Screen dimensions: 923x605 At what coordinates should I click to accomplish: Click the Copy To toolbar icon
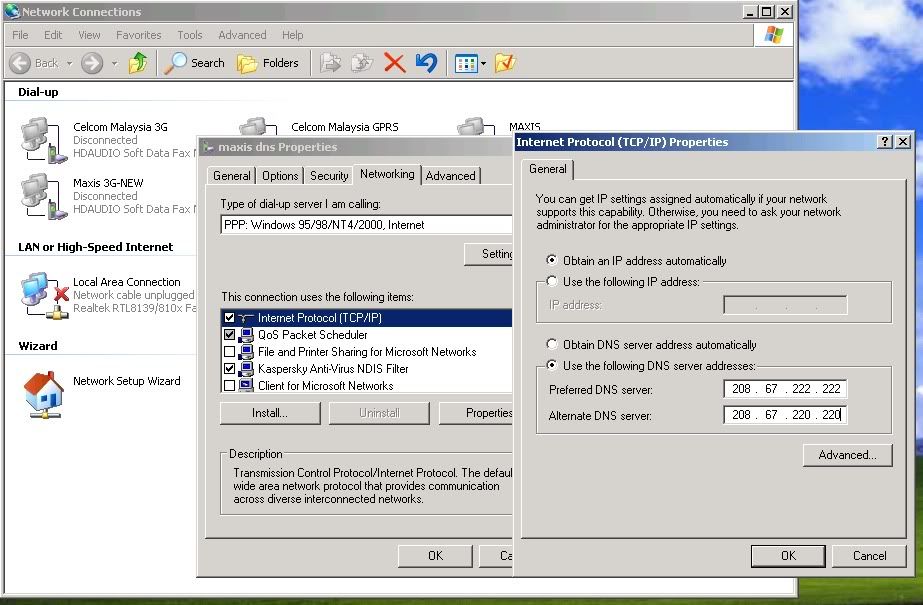[x=362, y=63]
